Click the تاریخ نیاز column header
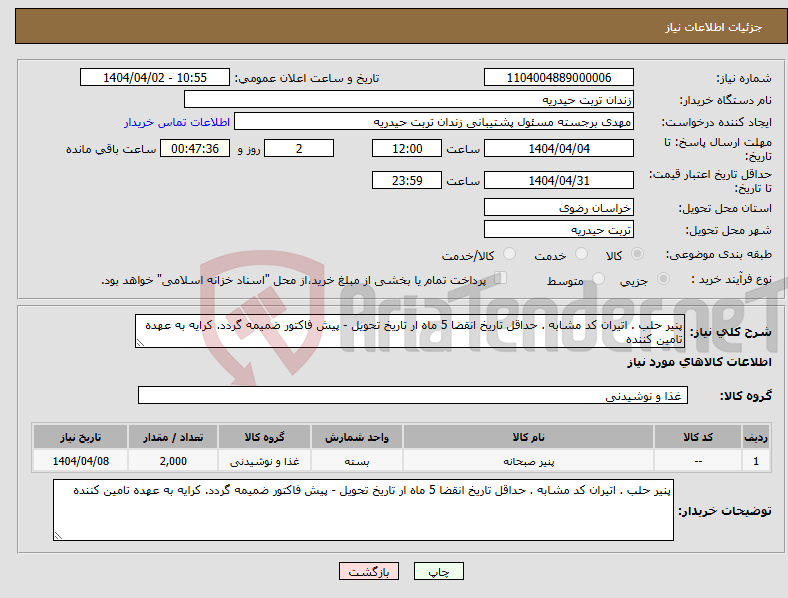788x598 pixels. 80,437
